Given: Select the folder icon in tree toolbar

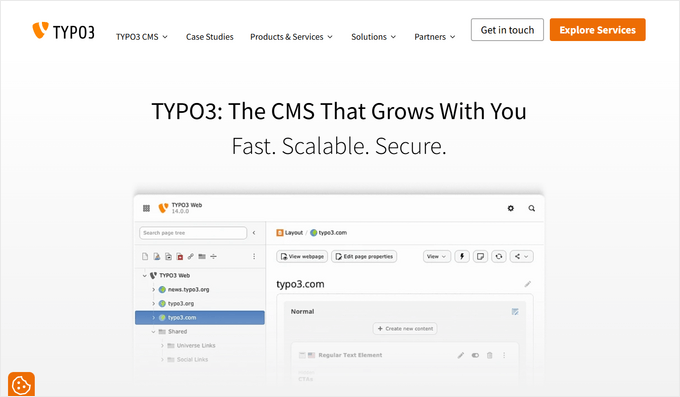Looking at the screenshot, I should (x=202, y=256).
